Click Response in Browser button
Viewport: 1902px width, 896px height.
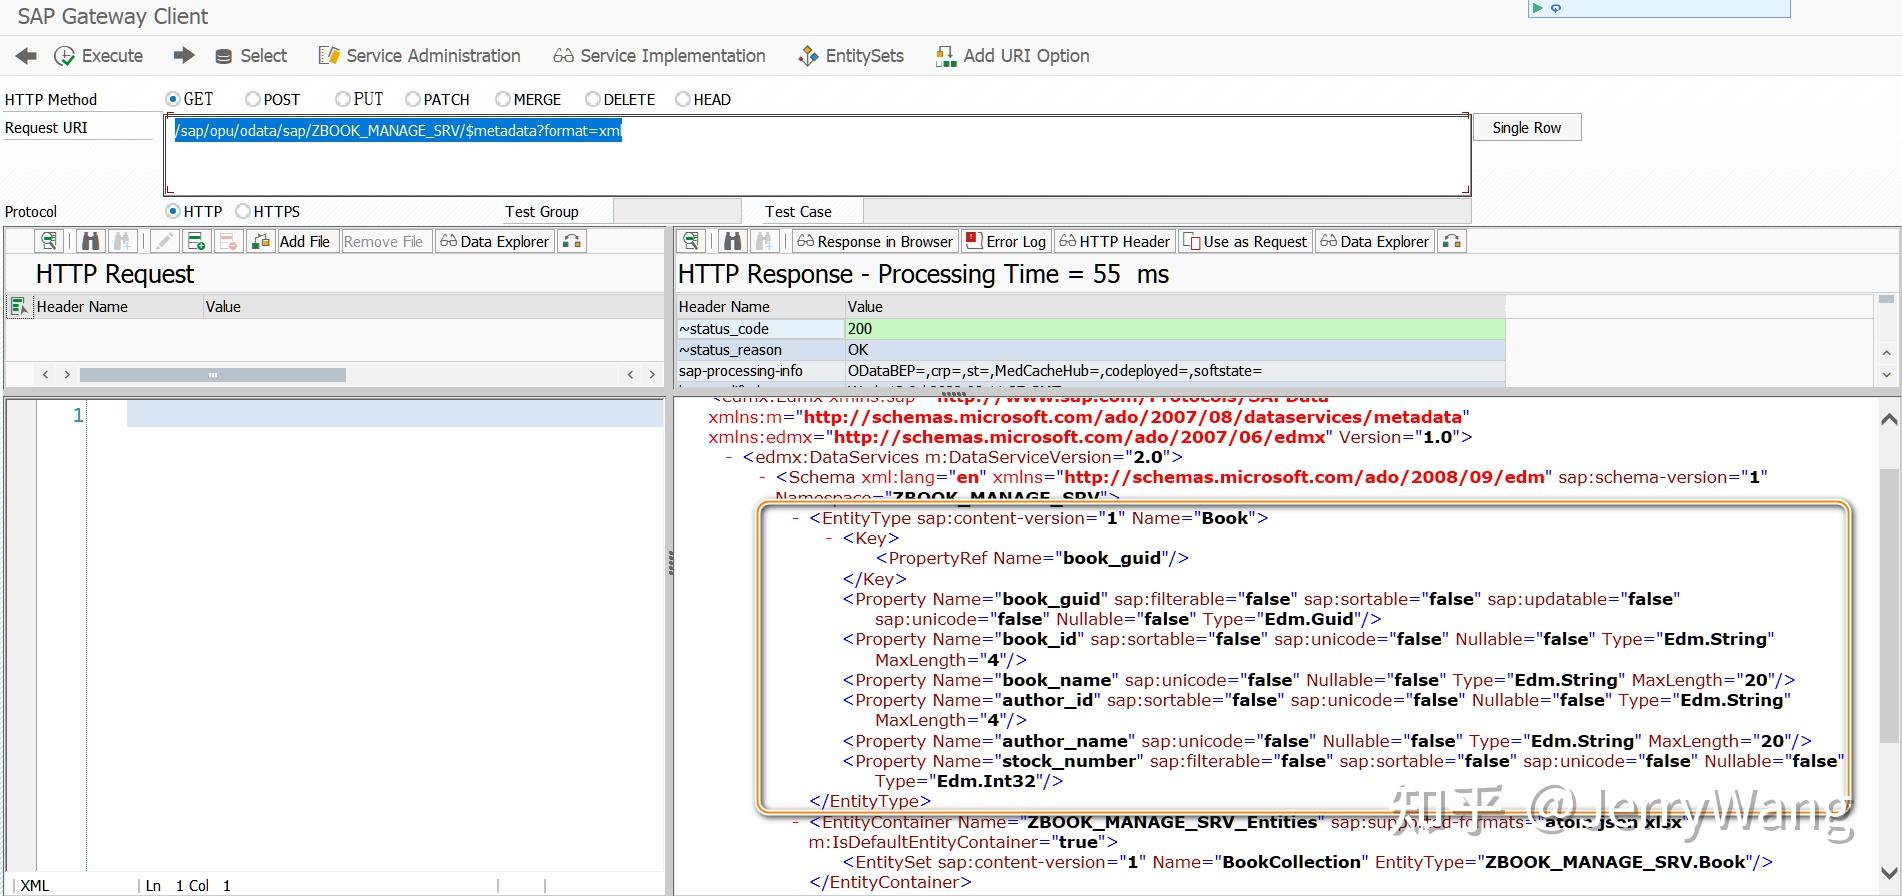pos(875,241)
